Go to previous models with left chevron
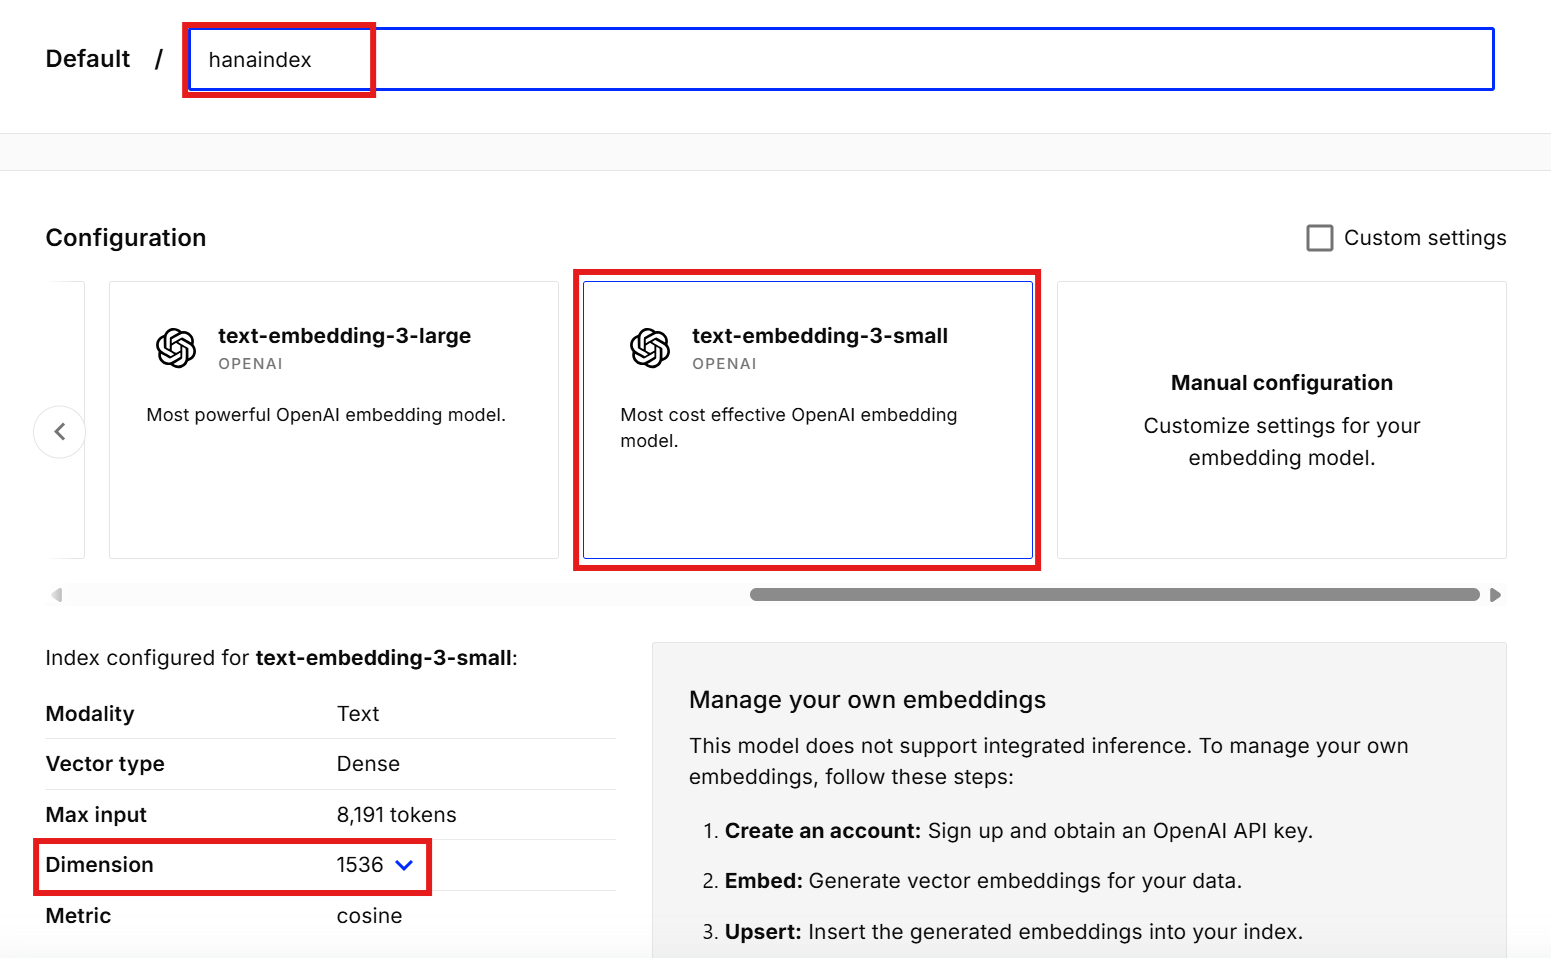 pyautogui.click(x=60, y=432)
